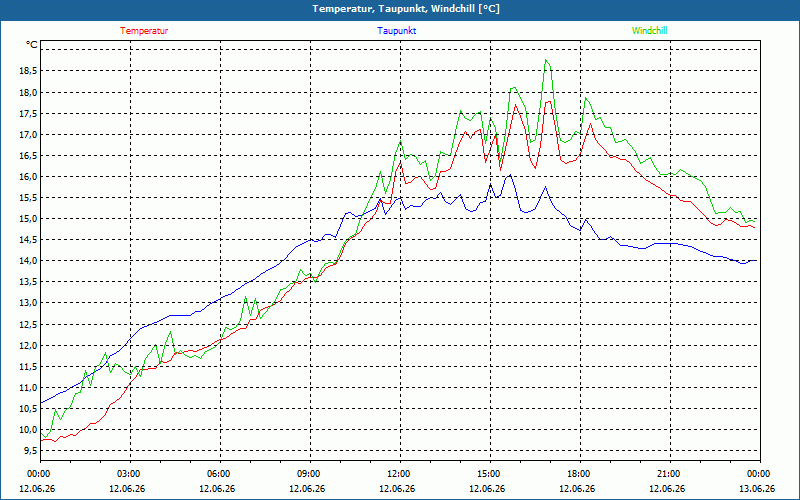The image size is (800, 500).
Task: Select the 03:00 time axis label
Action: coord(131,474)
